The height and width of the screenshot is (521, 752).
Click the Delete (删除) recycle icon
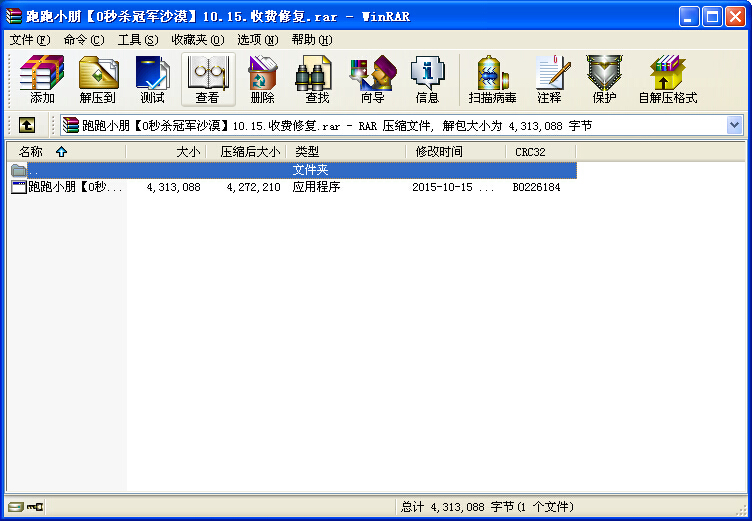click(262, 79)
